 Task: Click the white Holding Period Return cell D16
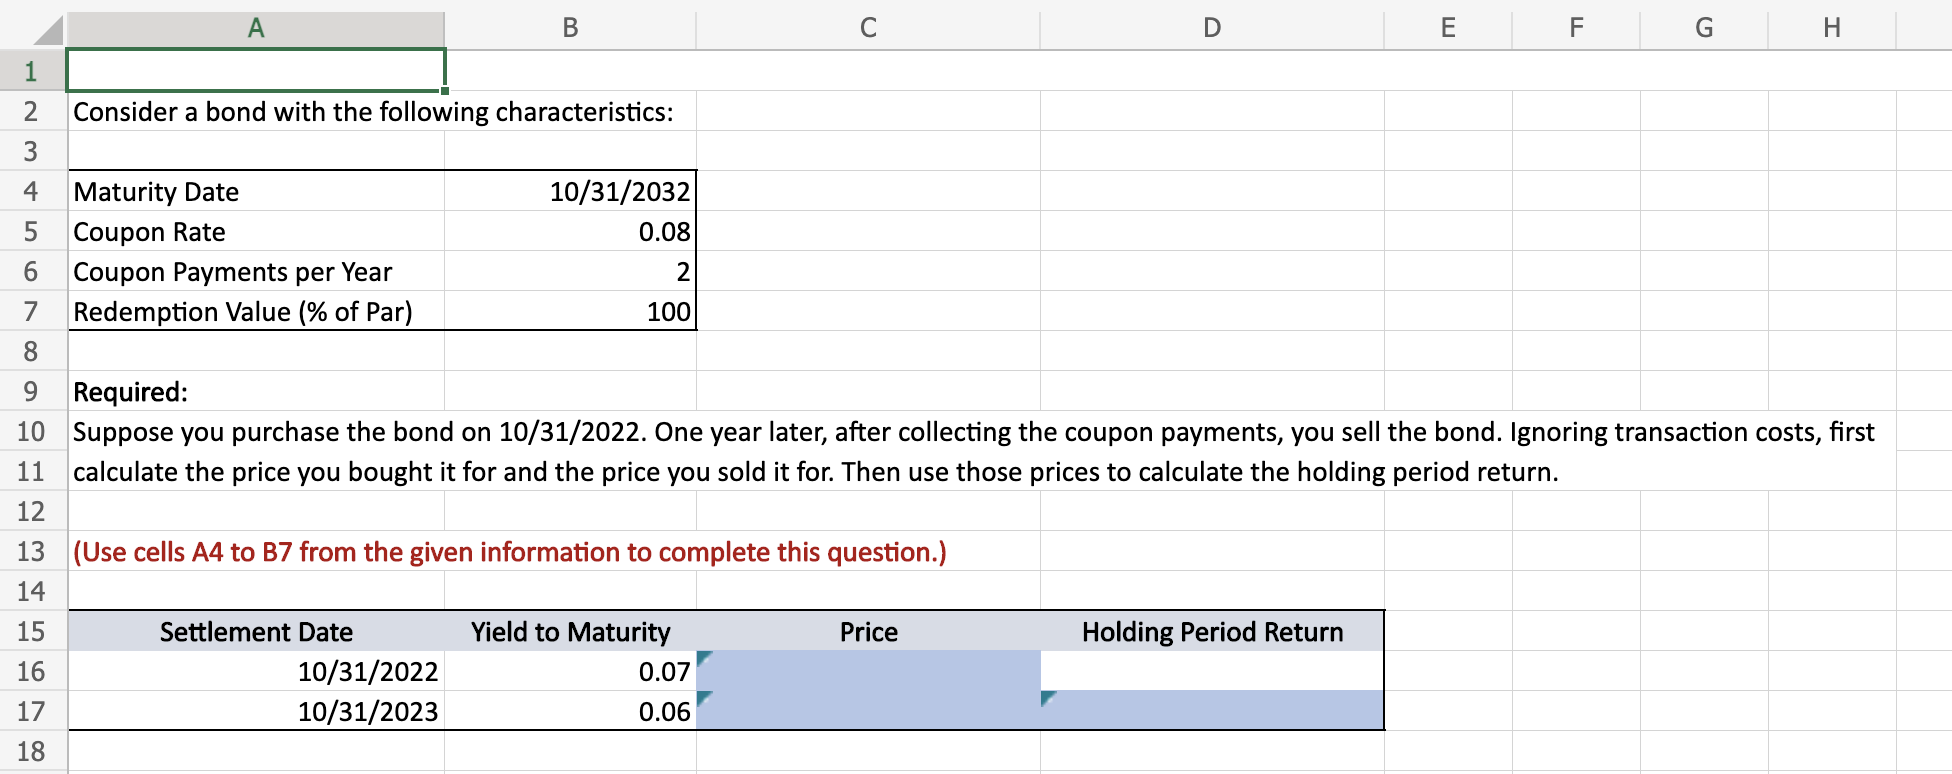click(x=1212, y=671)
